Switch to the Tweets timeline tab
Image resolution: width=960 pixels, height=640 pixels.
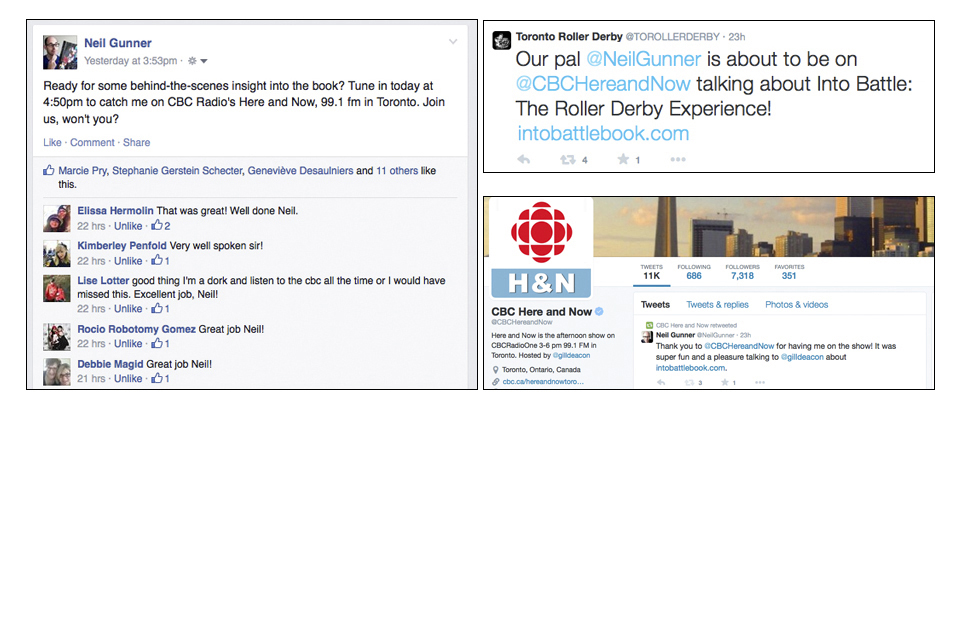tap(655, 304)
